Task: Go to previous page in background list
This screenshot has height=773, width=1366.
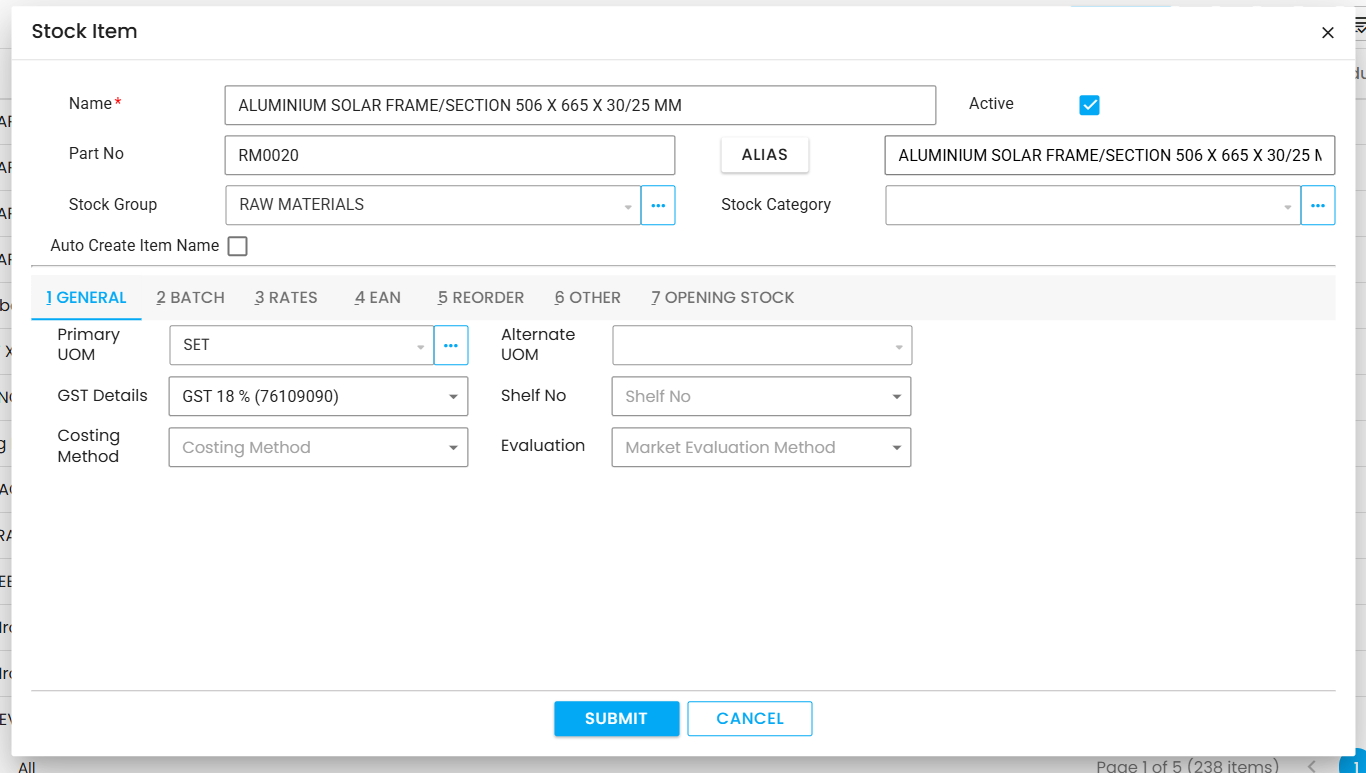Action: 1311,767
